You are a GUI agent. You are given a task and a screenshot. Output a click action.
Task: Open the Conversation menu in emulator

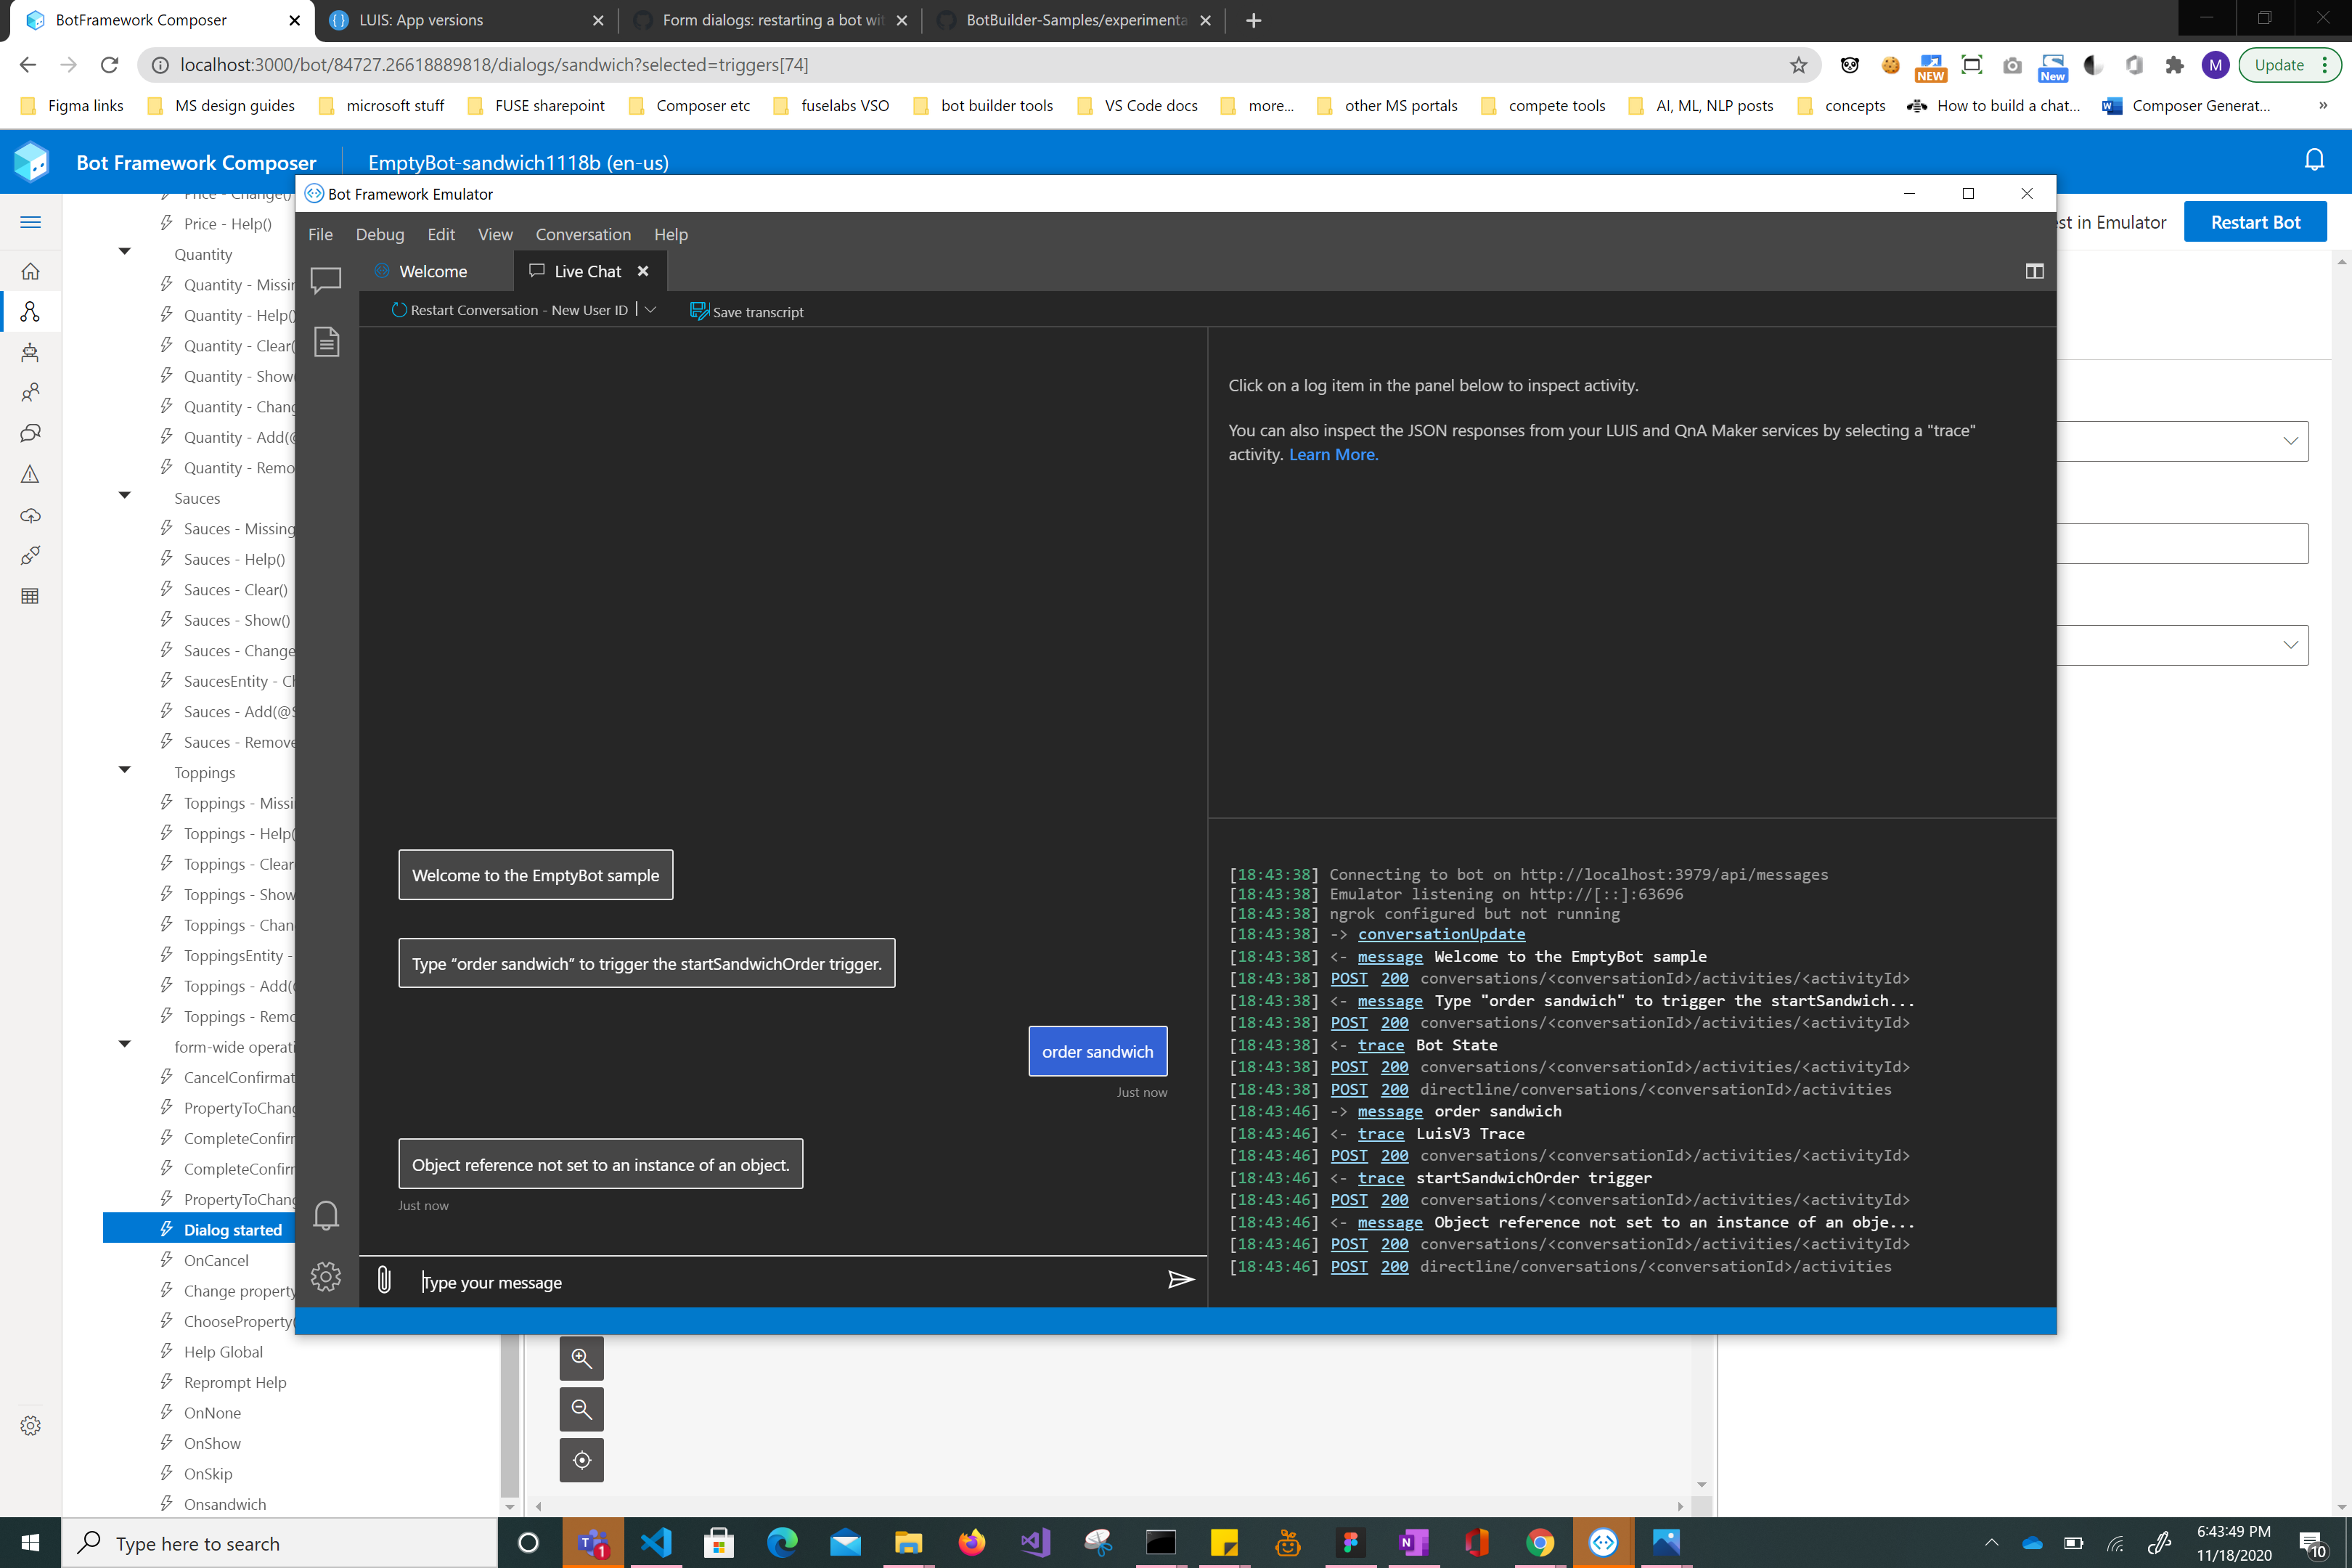[583, 234]
